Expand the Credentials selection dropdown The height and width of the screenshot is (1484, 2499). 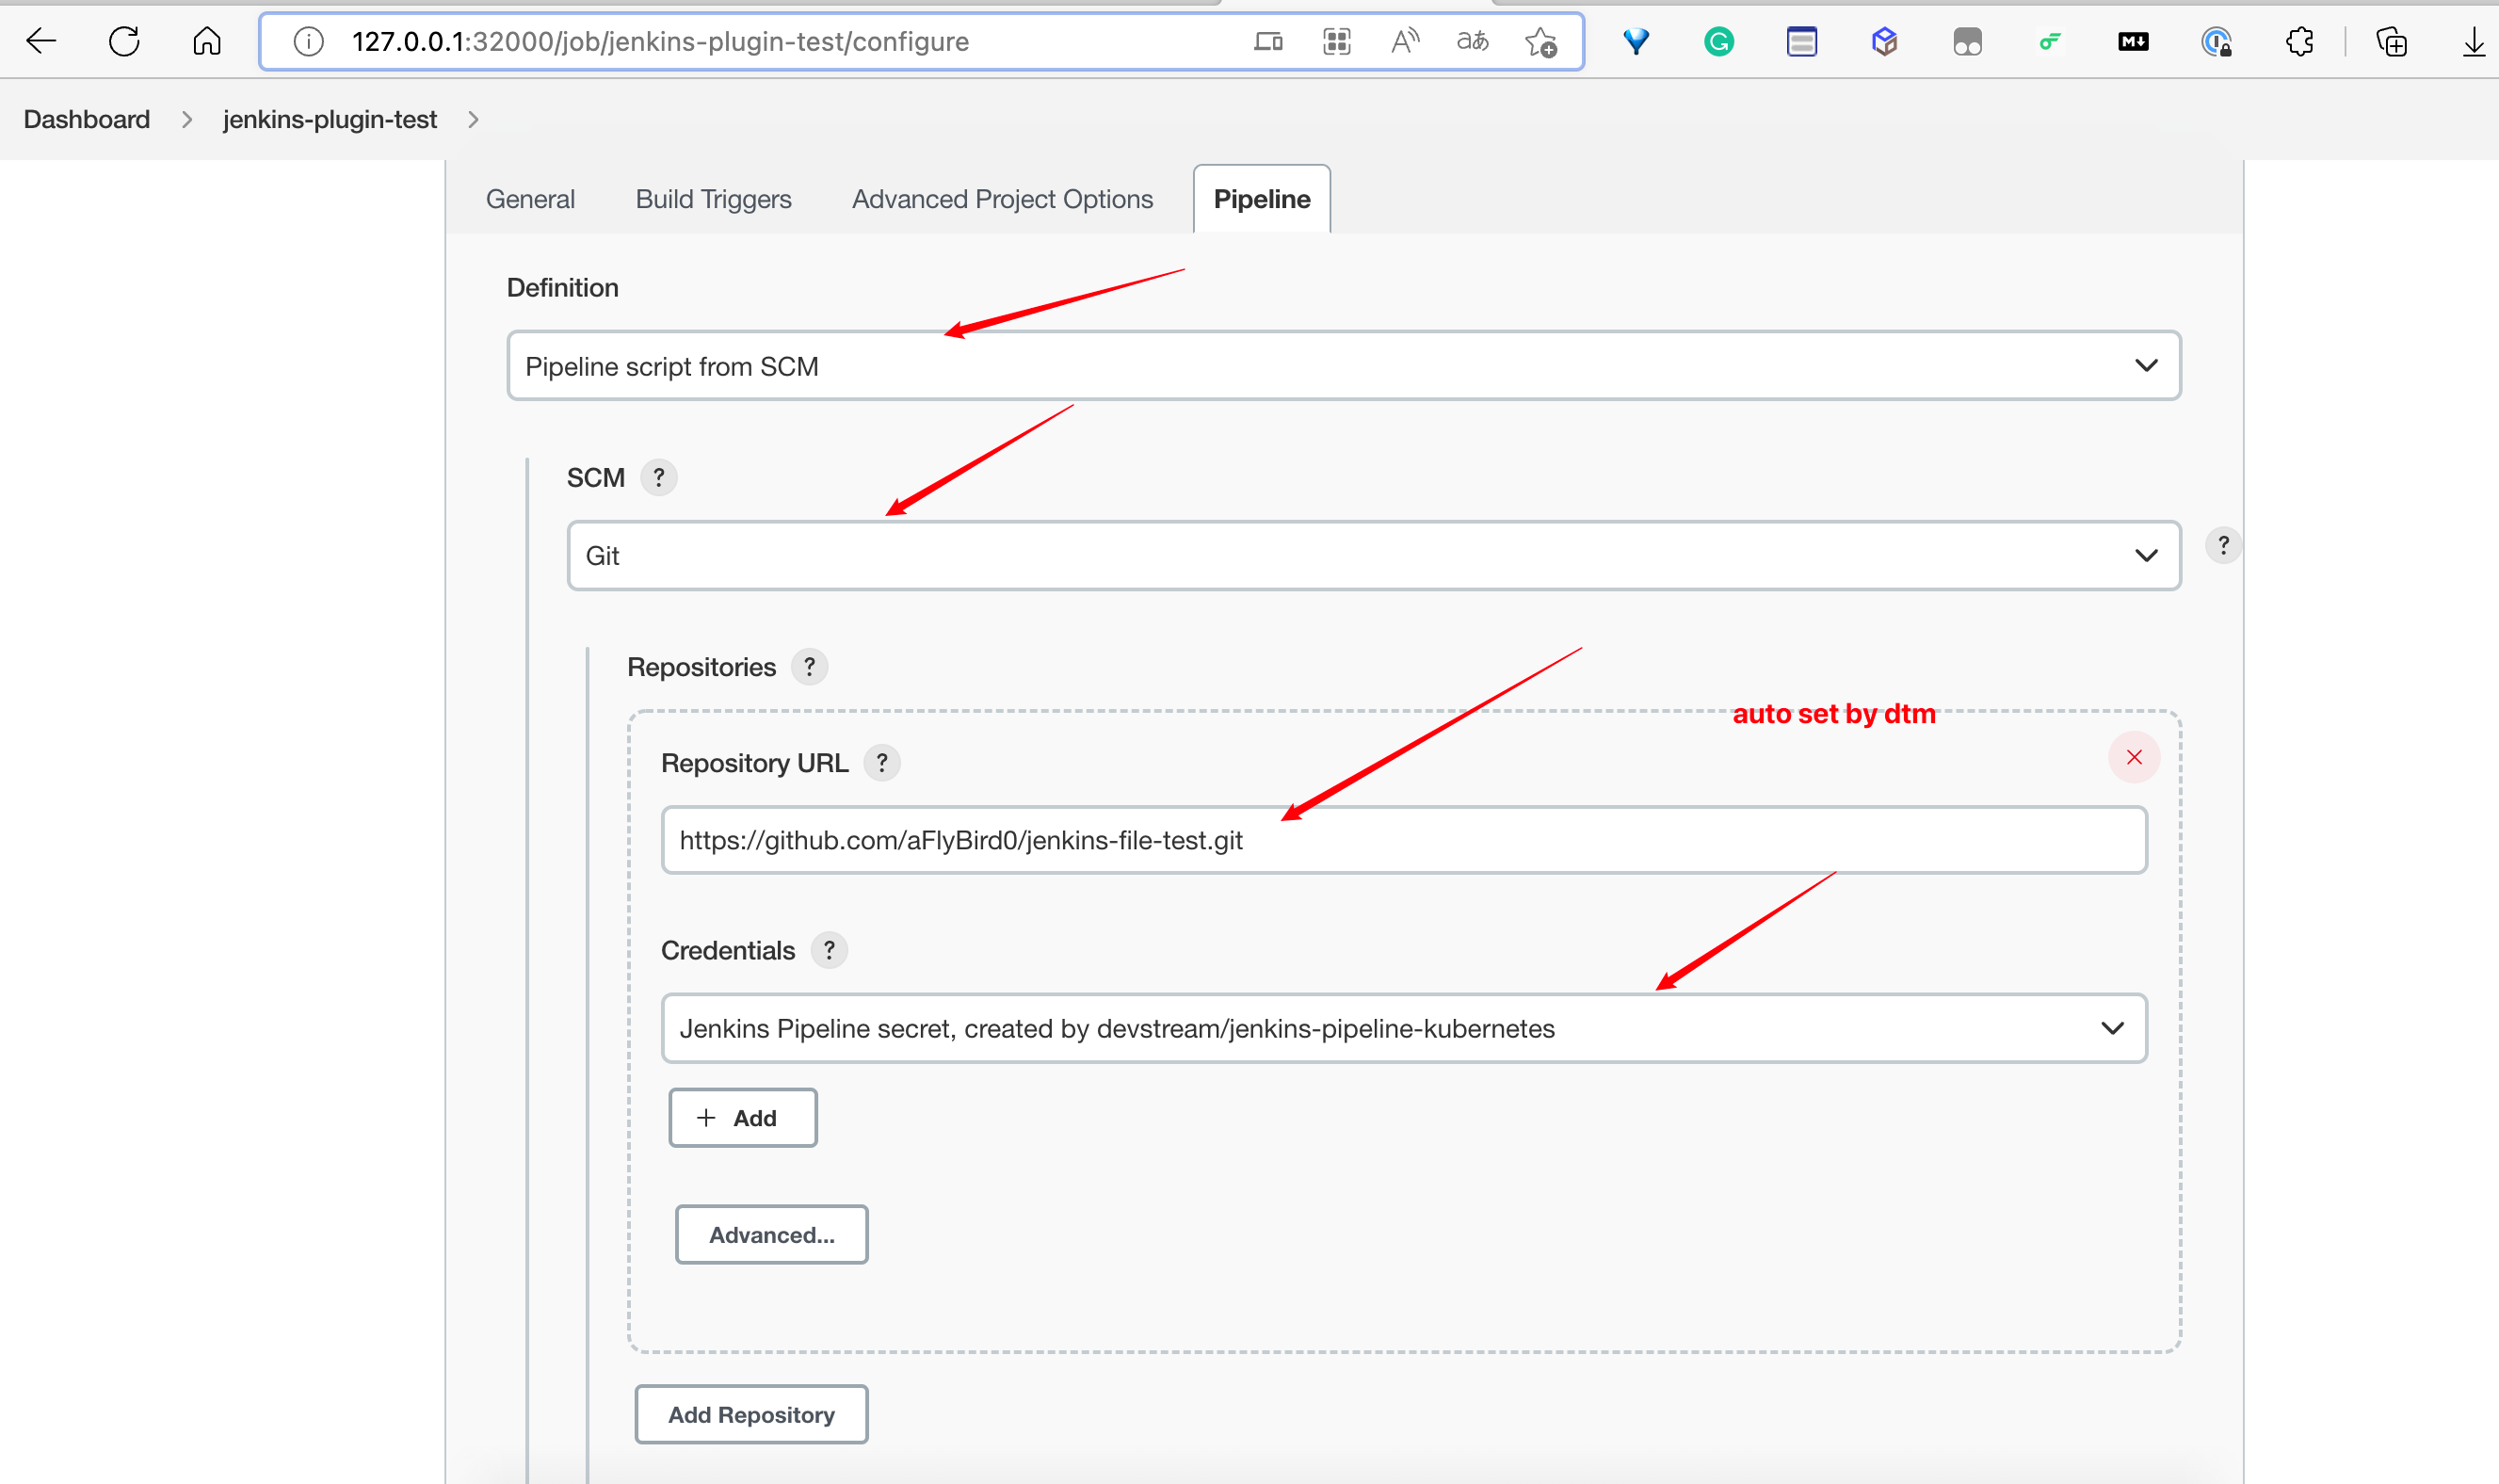point(1403,1028)
